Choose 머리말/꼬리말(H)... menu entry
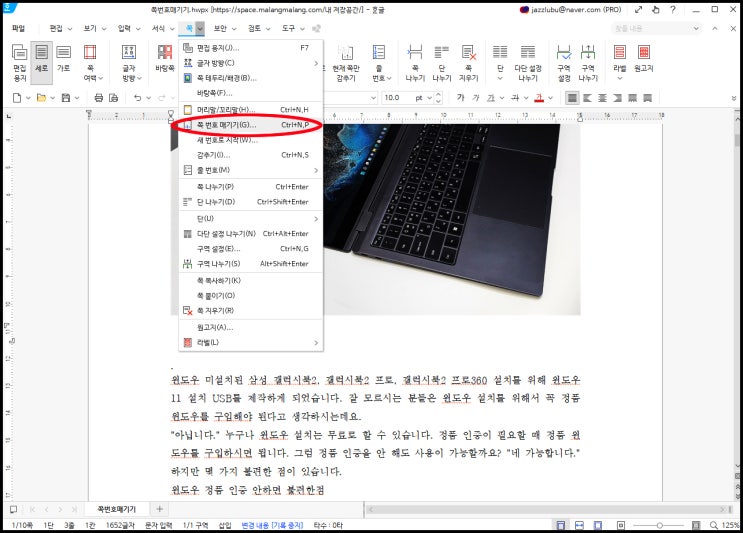Viewport: 743px width, 533px height. [251, 110]
